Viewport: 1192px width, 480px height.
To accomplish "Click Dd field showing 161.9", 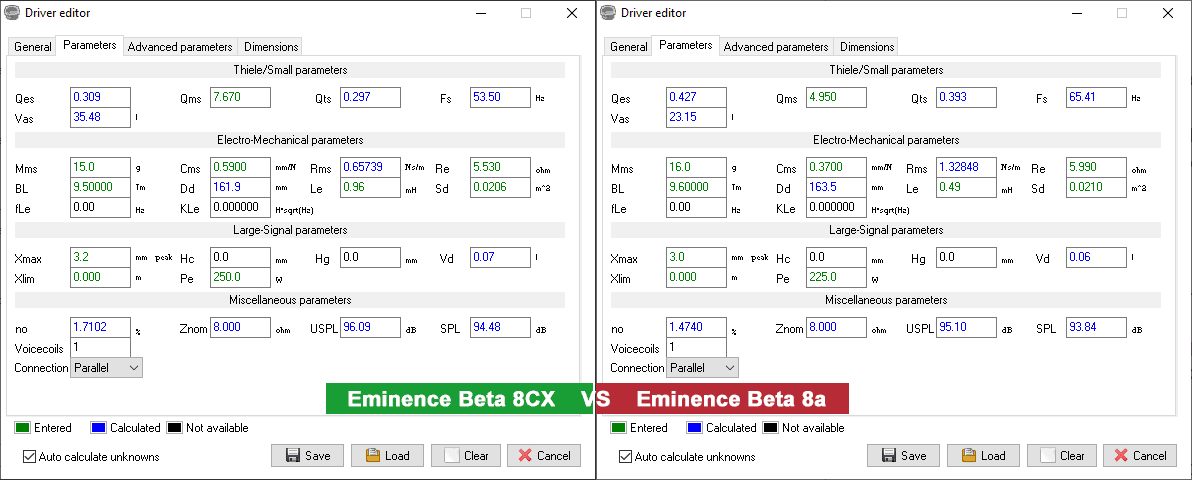I will pyautogui.click(x=240, y=187).
